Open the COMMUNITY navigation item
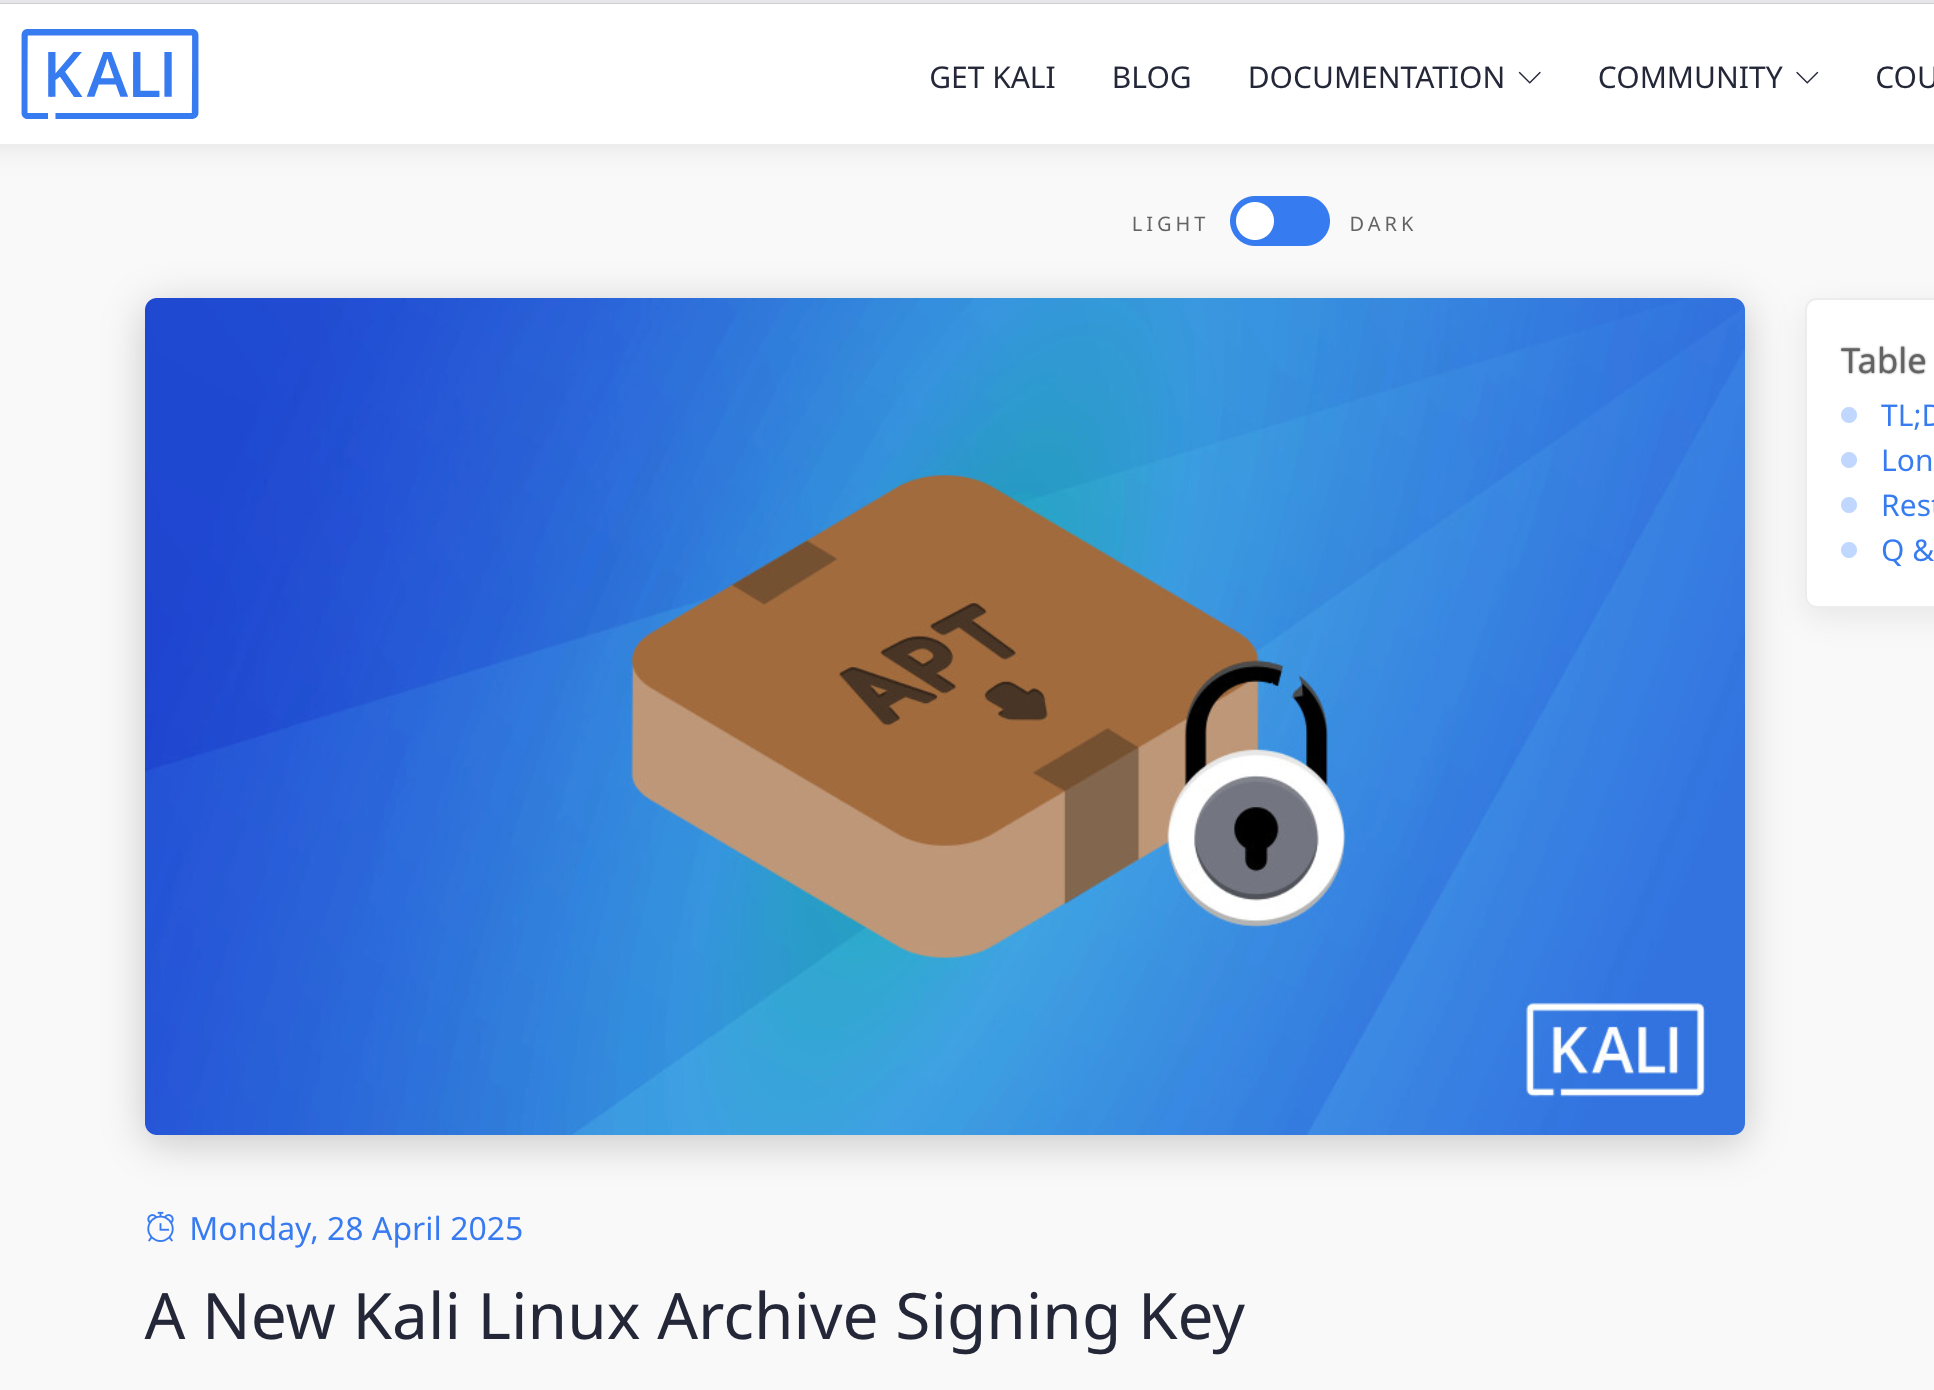This screenshot has width=1934, height=1390. (1690, 78)
